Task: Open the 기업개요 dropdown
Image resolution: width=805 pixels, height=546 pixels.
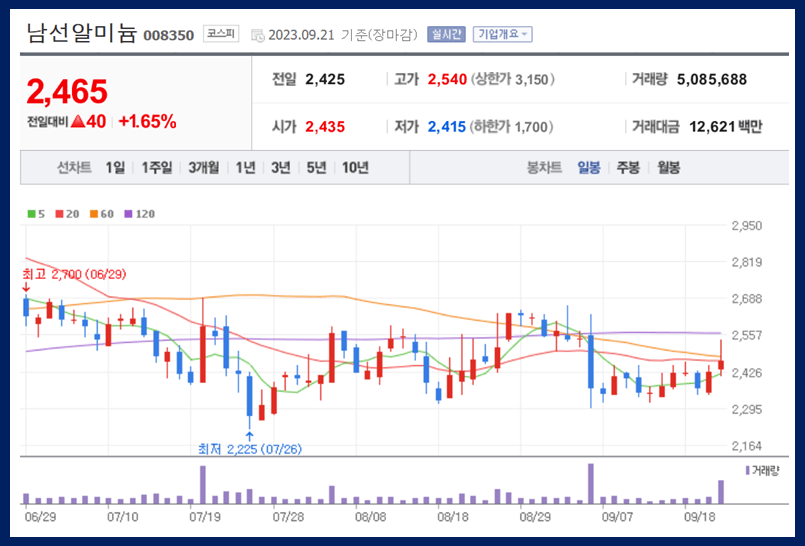Action: (x=503, y=34)
